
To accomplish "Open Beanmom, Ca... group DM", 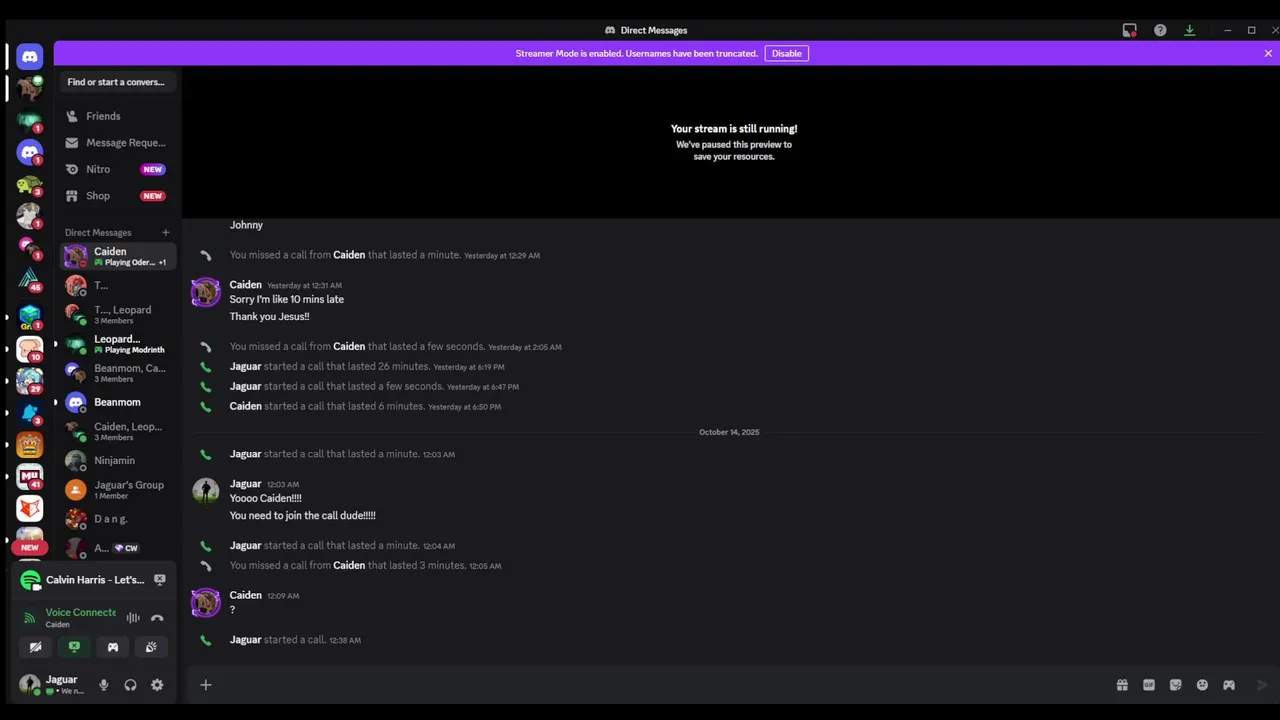I will 118,373.
